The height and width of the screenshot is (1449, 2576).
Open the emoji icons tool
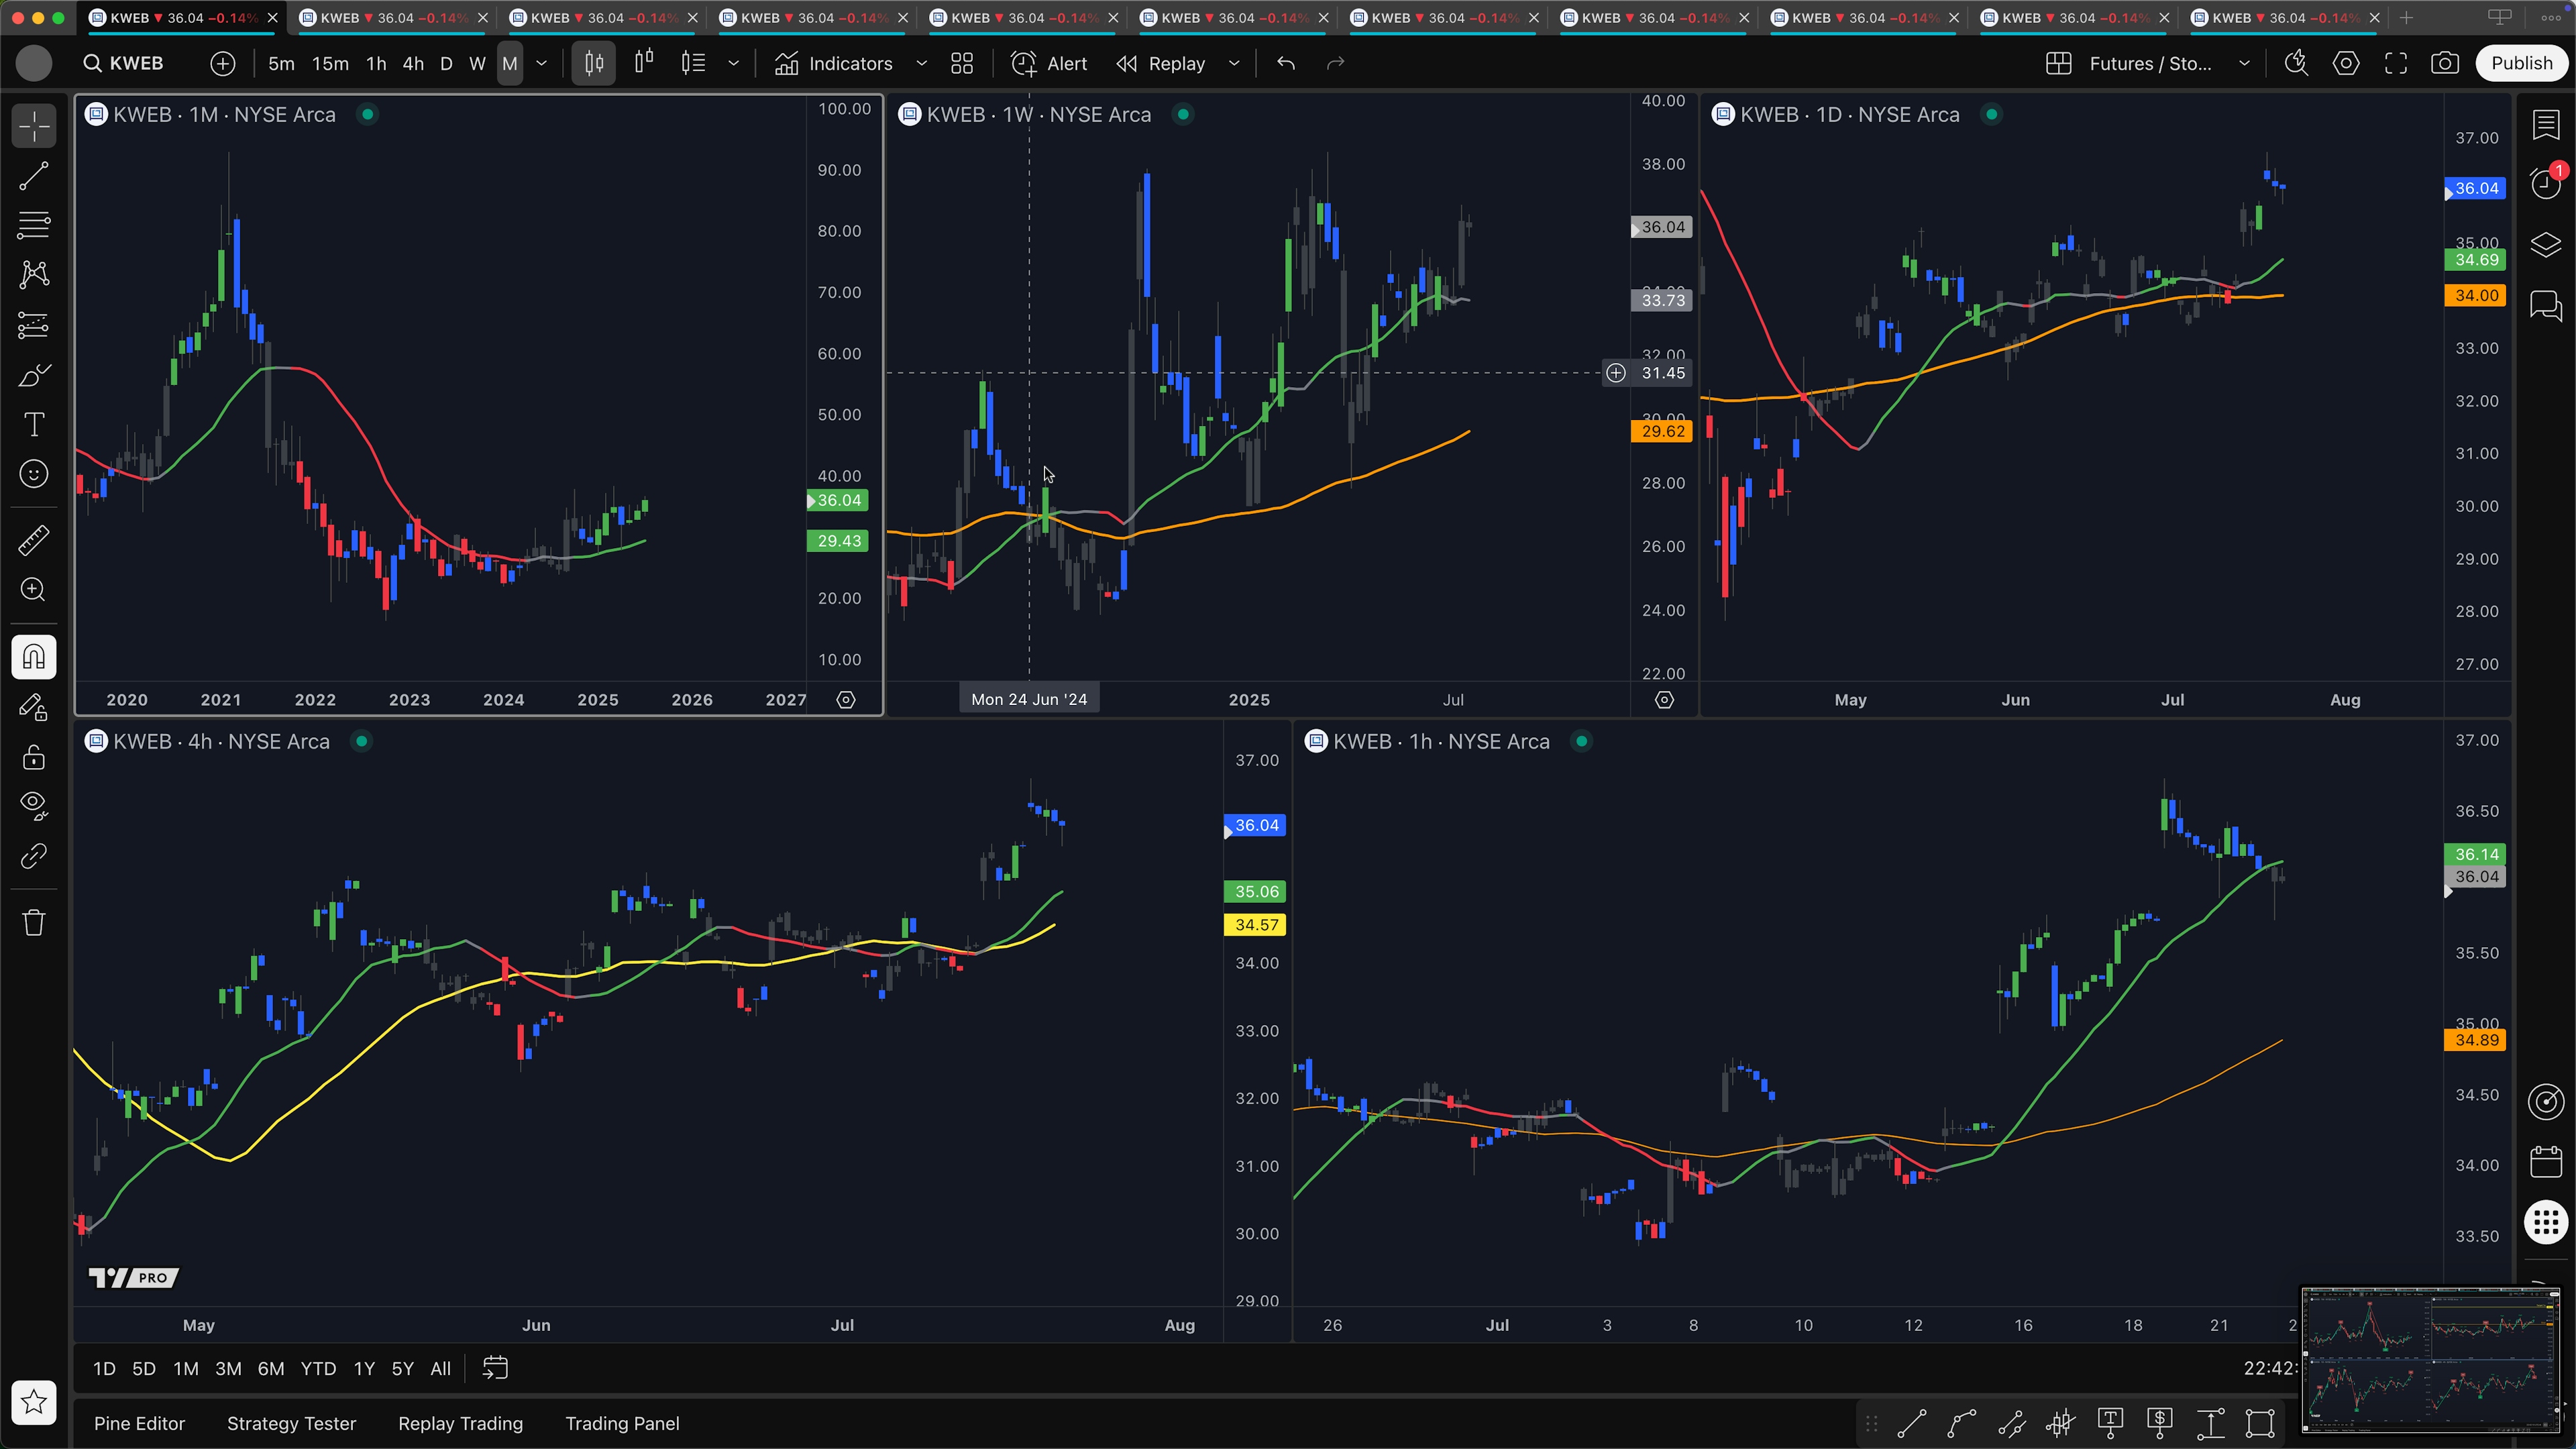tap(34, 474)
